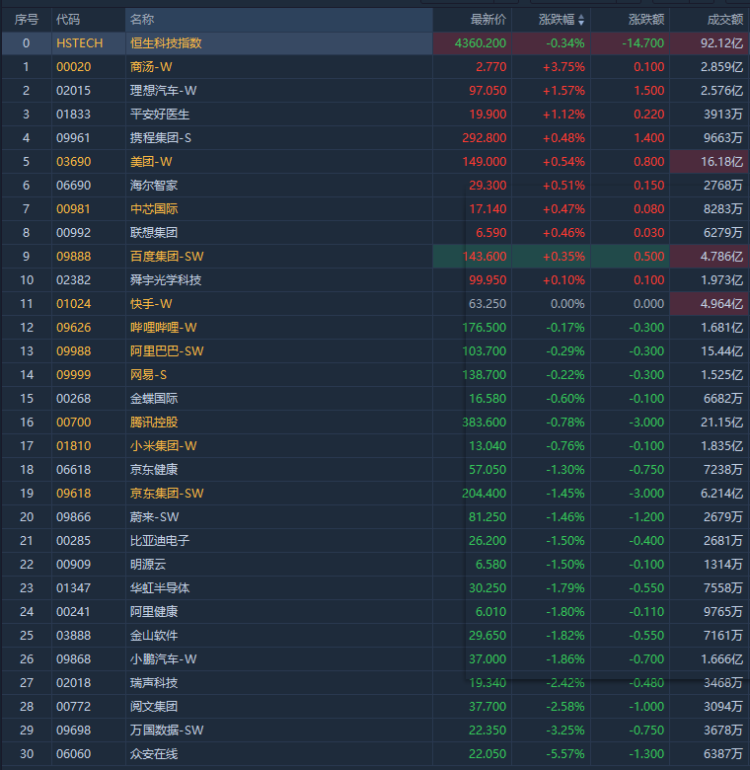Click turnover 15.44亿 for 阿里巴巴-SW
Screen dimensions: 750x770
722,351
